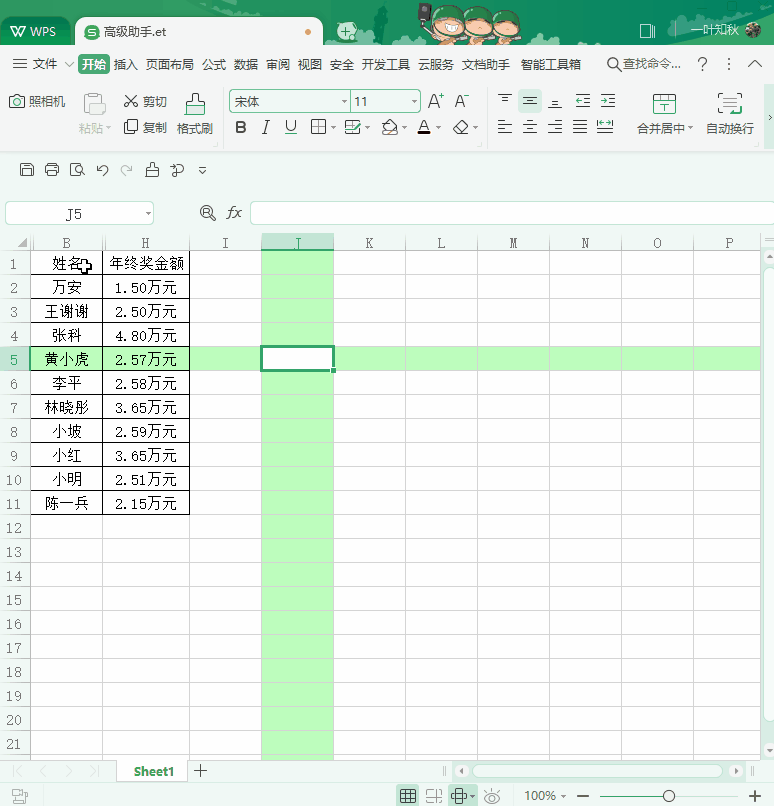
Task: Click the column K header
Action: (370, 243)
